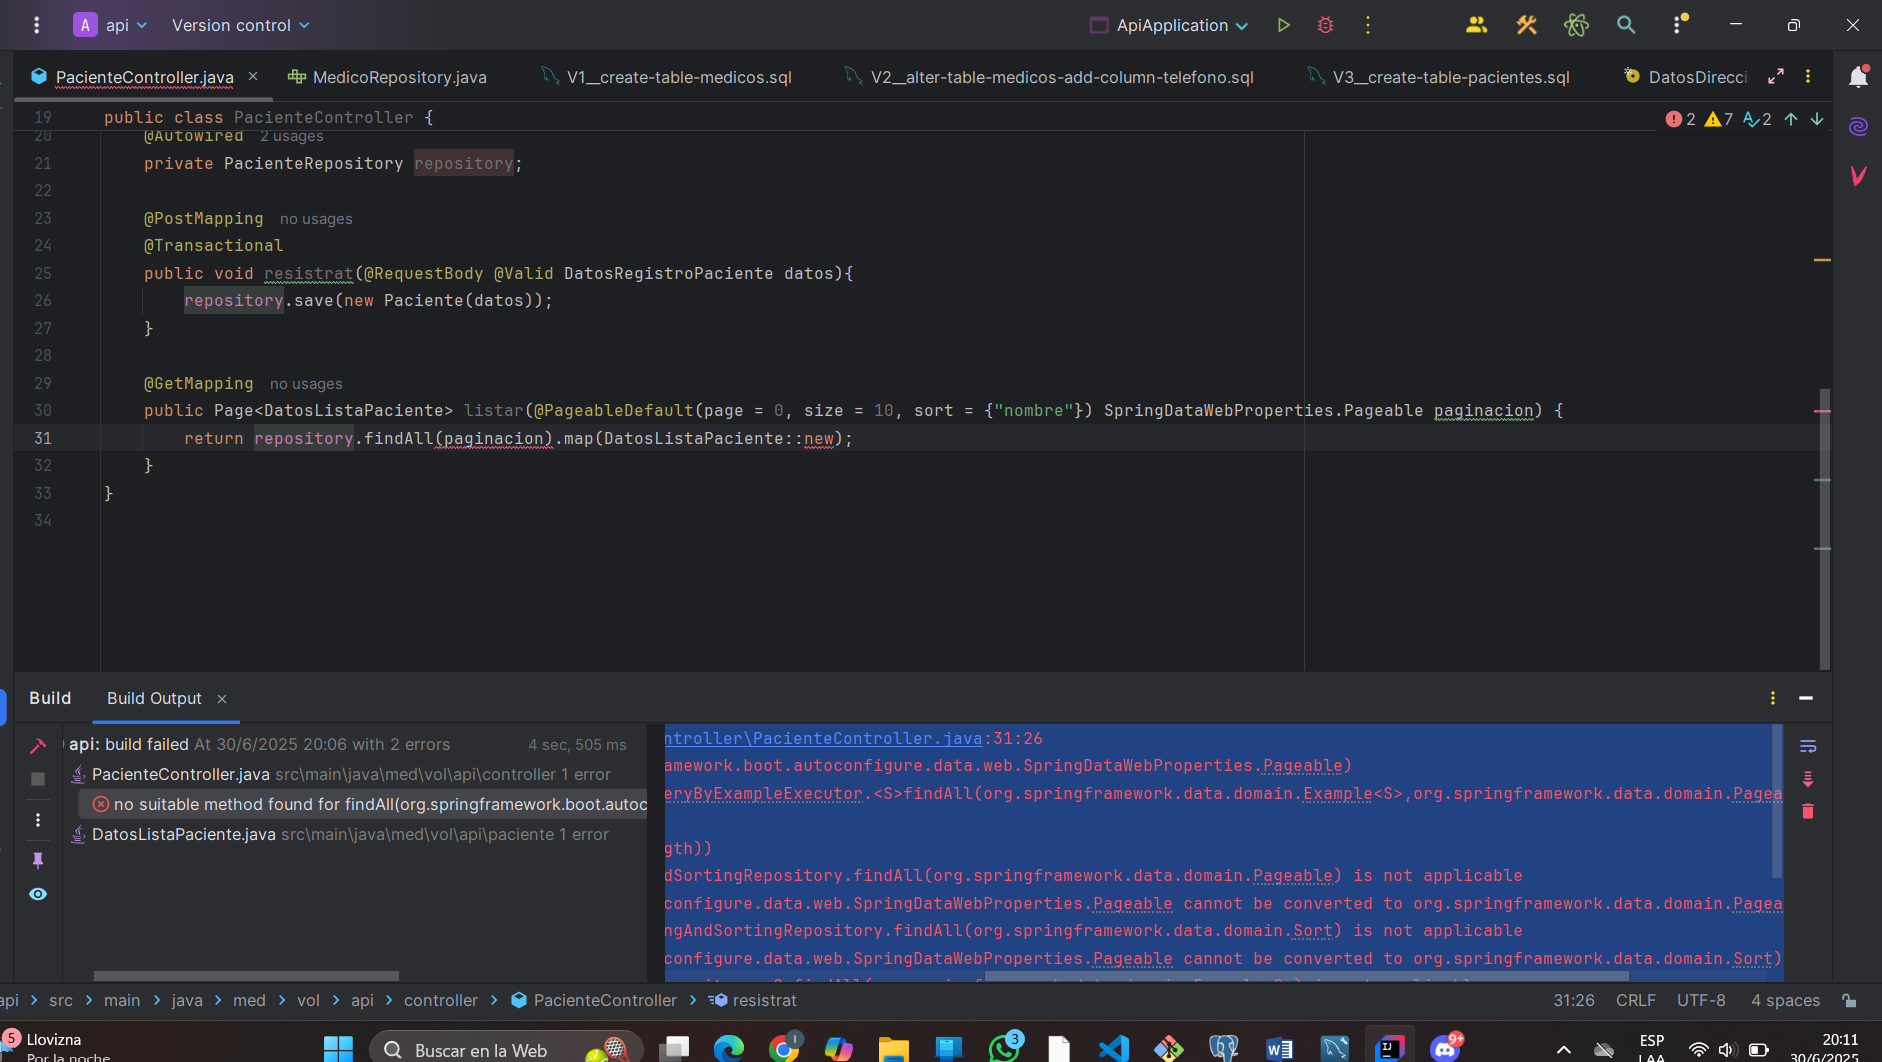Go to next highlighted error arrow
Viewport: 1882px width, 1062px height.
1817,119
